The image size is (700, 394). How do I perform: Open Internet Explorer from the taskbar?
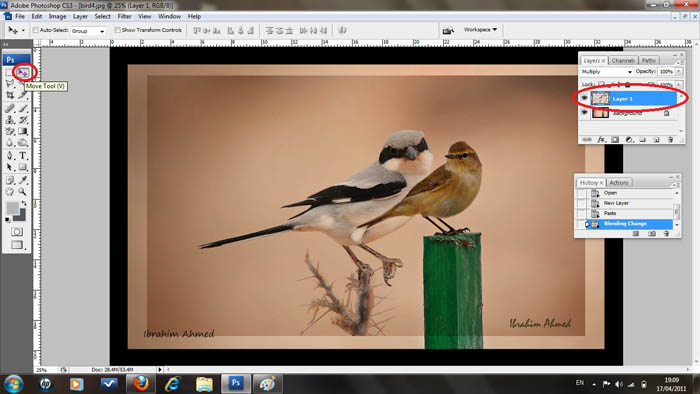[172, 384]
